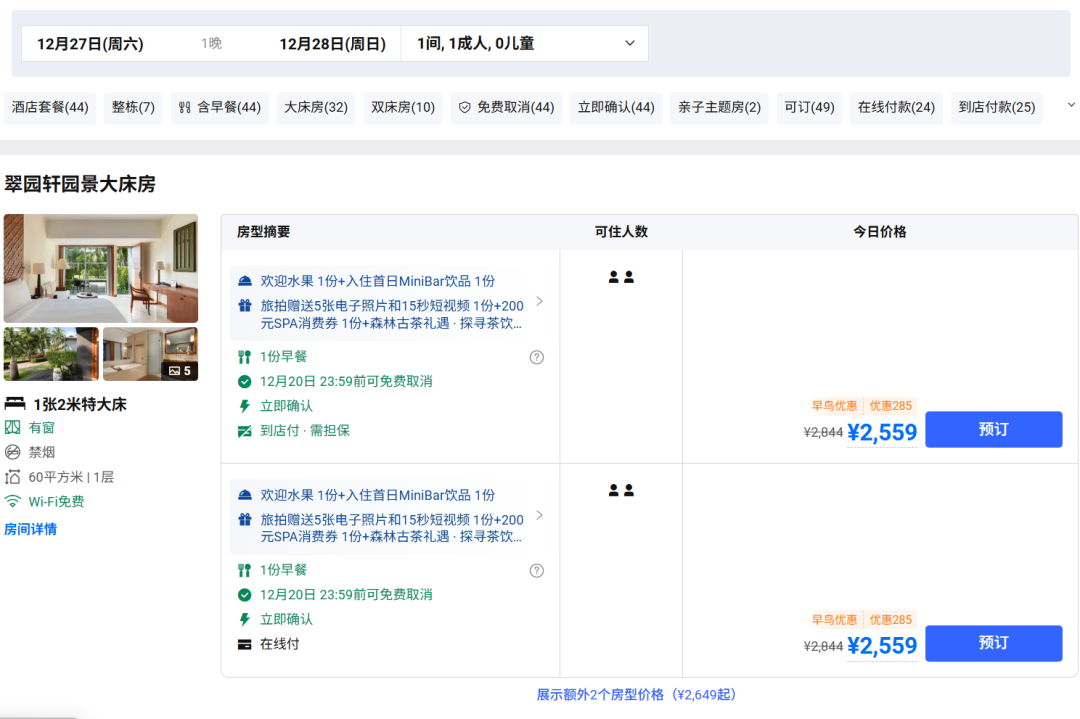Image resolution: width=1080 pixels, height=719 pixels.
Task: Click shield icon on 免费取消(44) filter
Action: (x=465, y=107)
